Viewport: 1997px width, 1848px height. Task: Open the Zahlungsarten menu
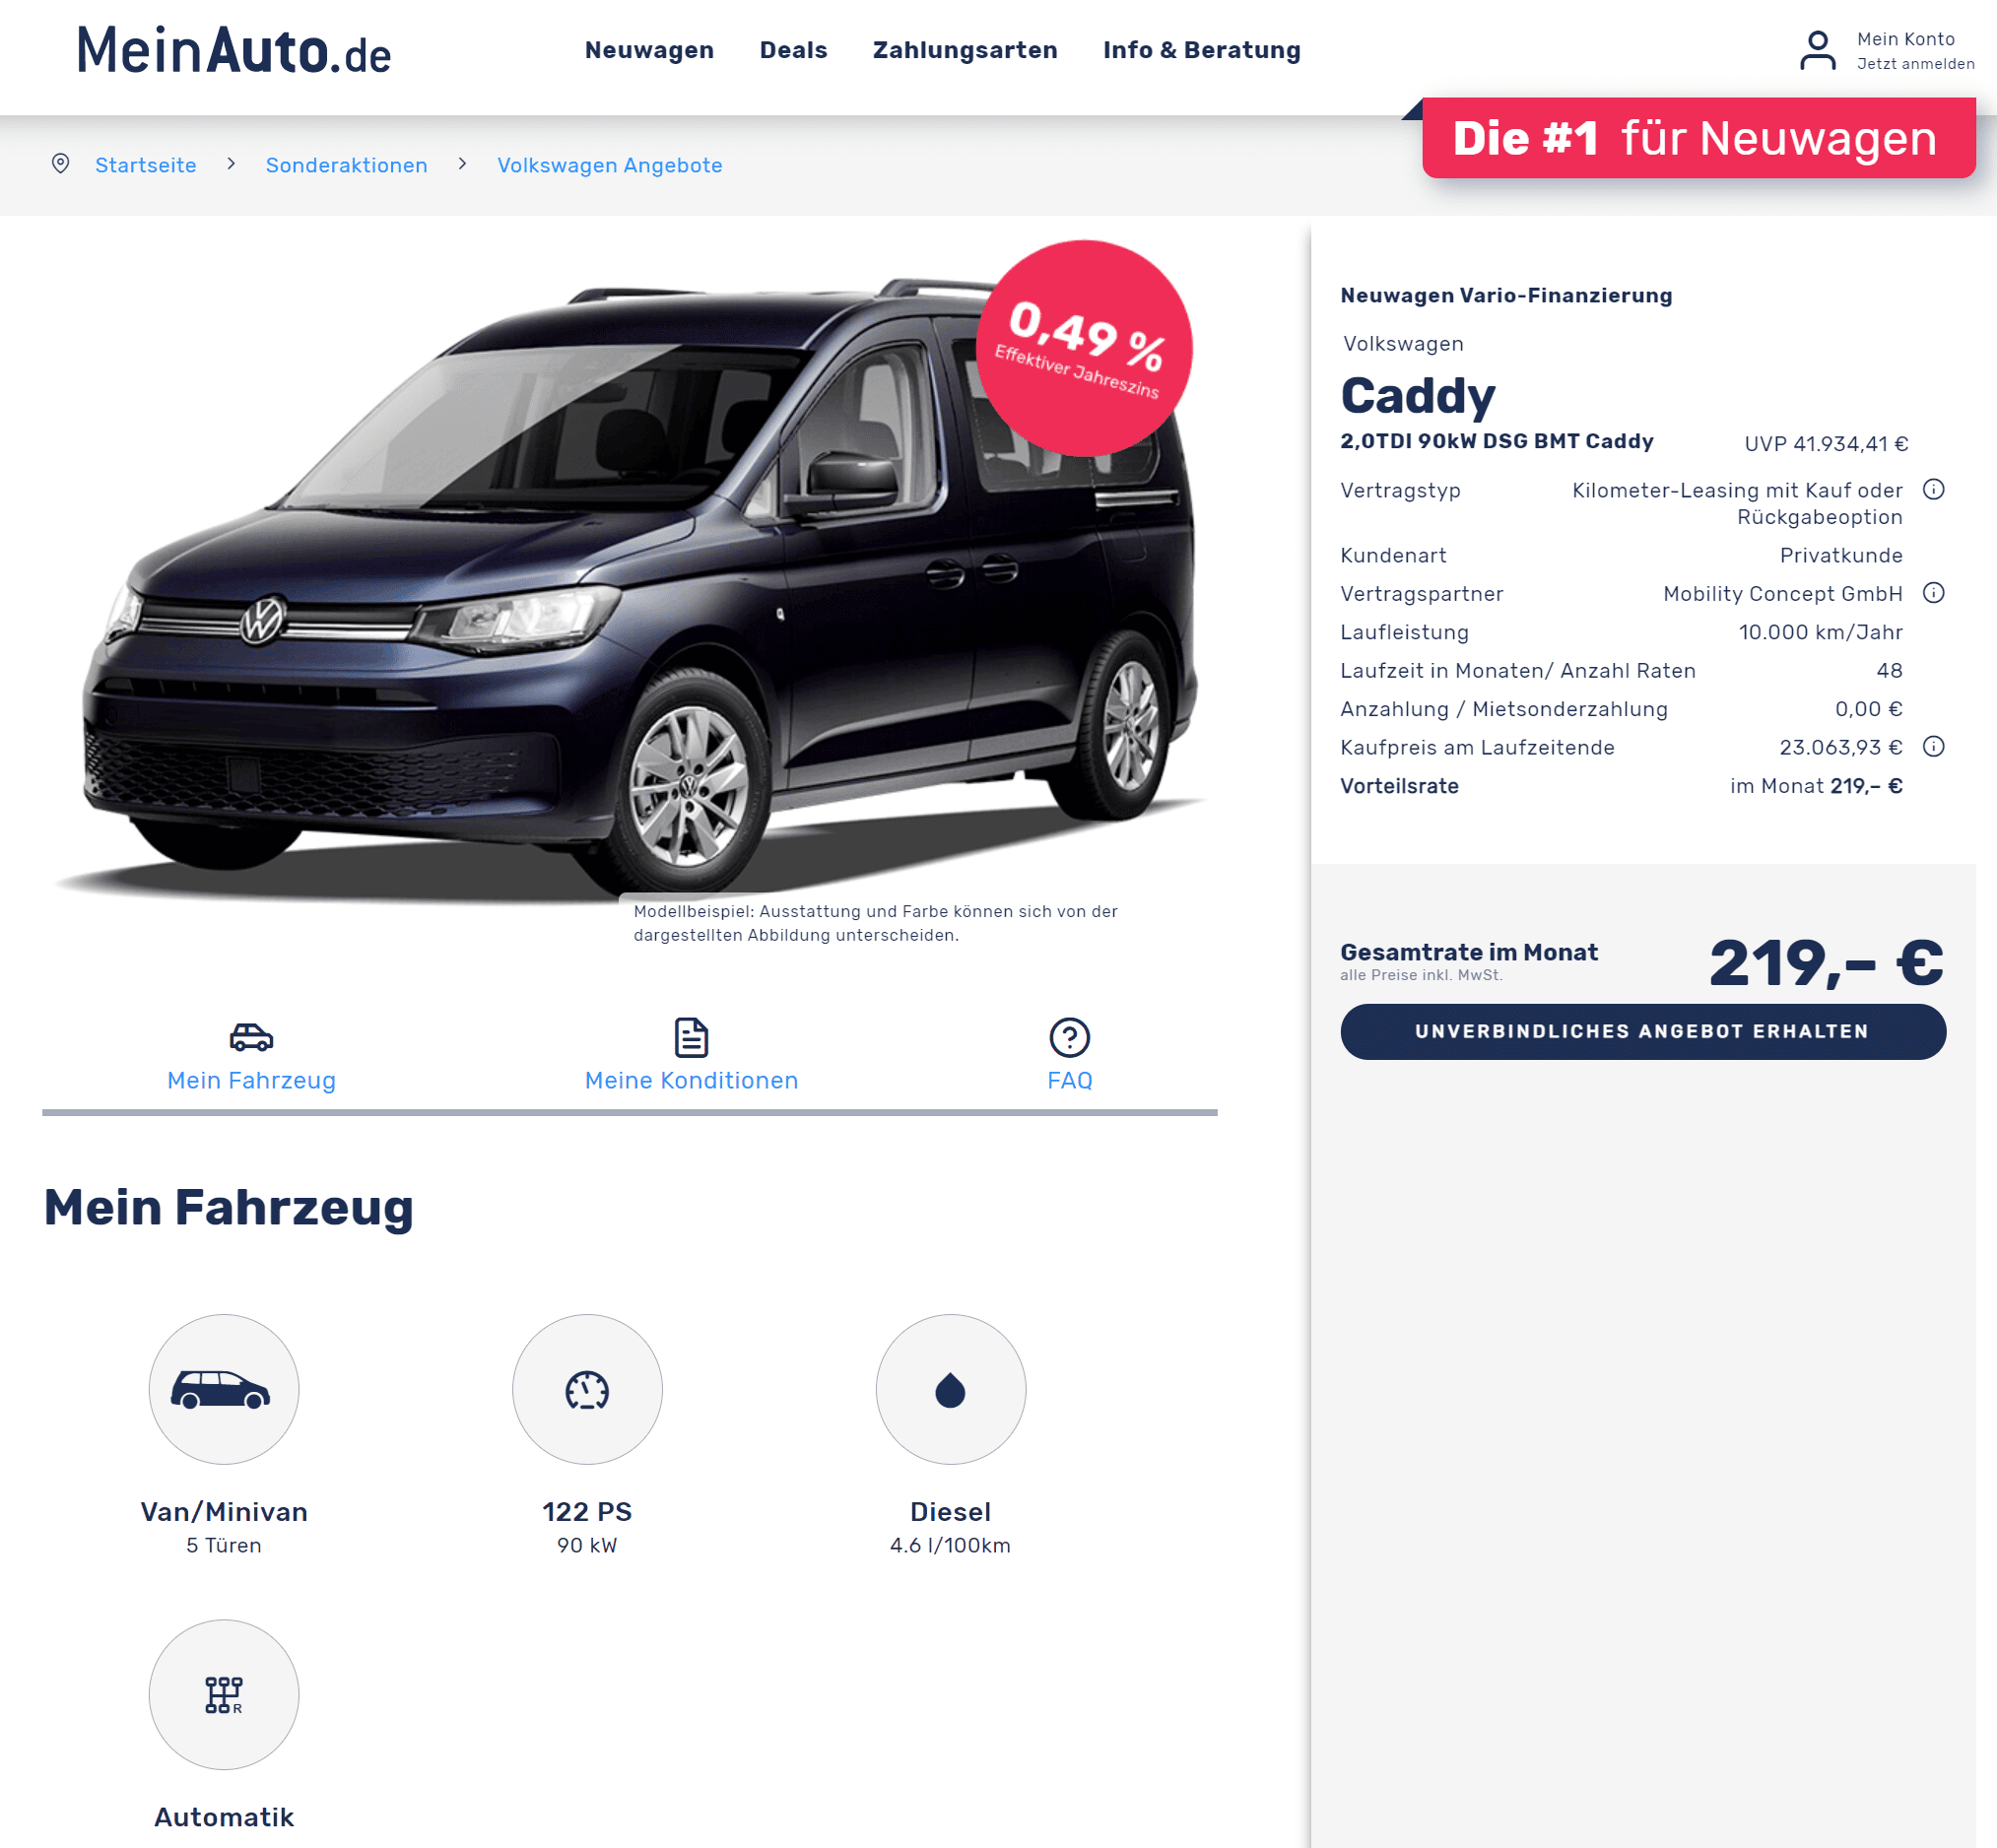964,50
